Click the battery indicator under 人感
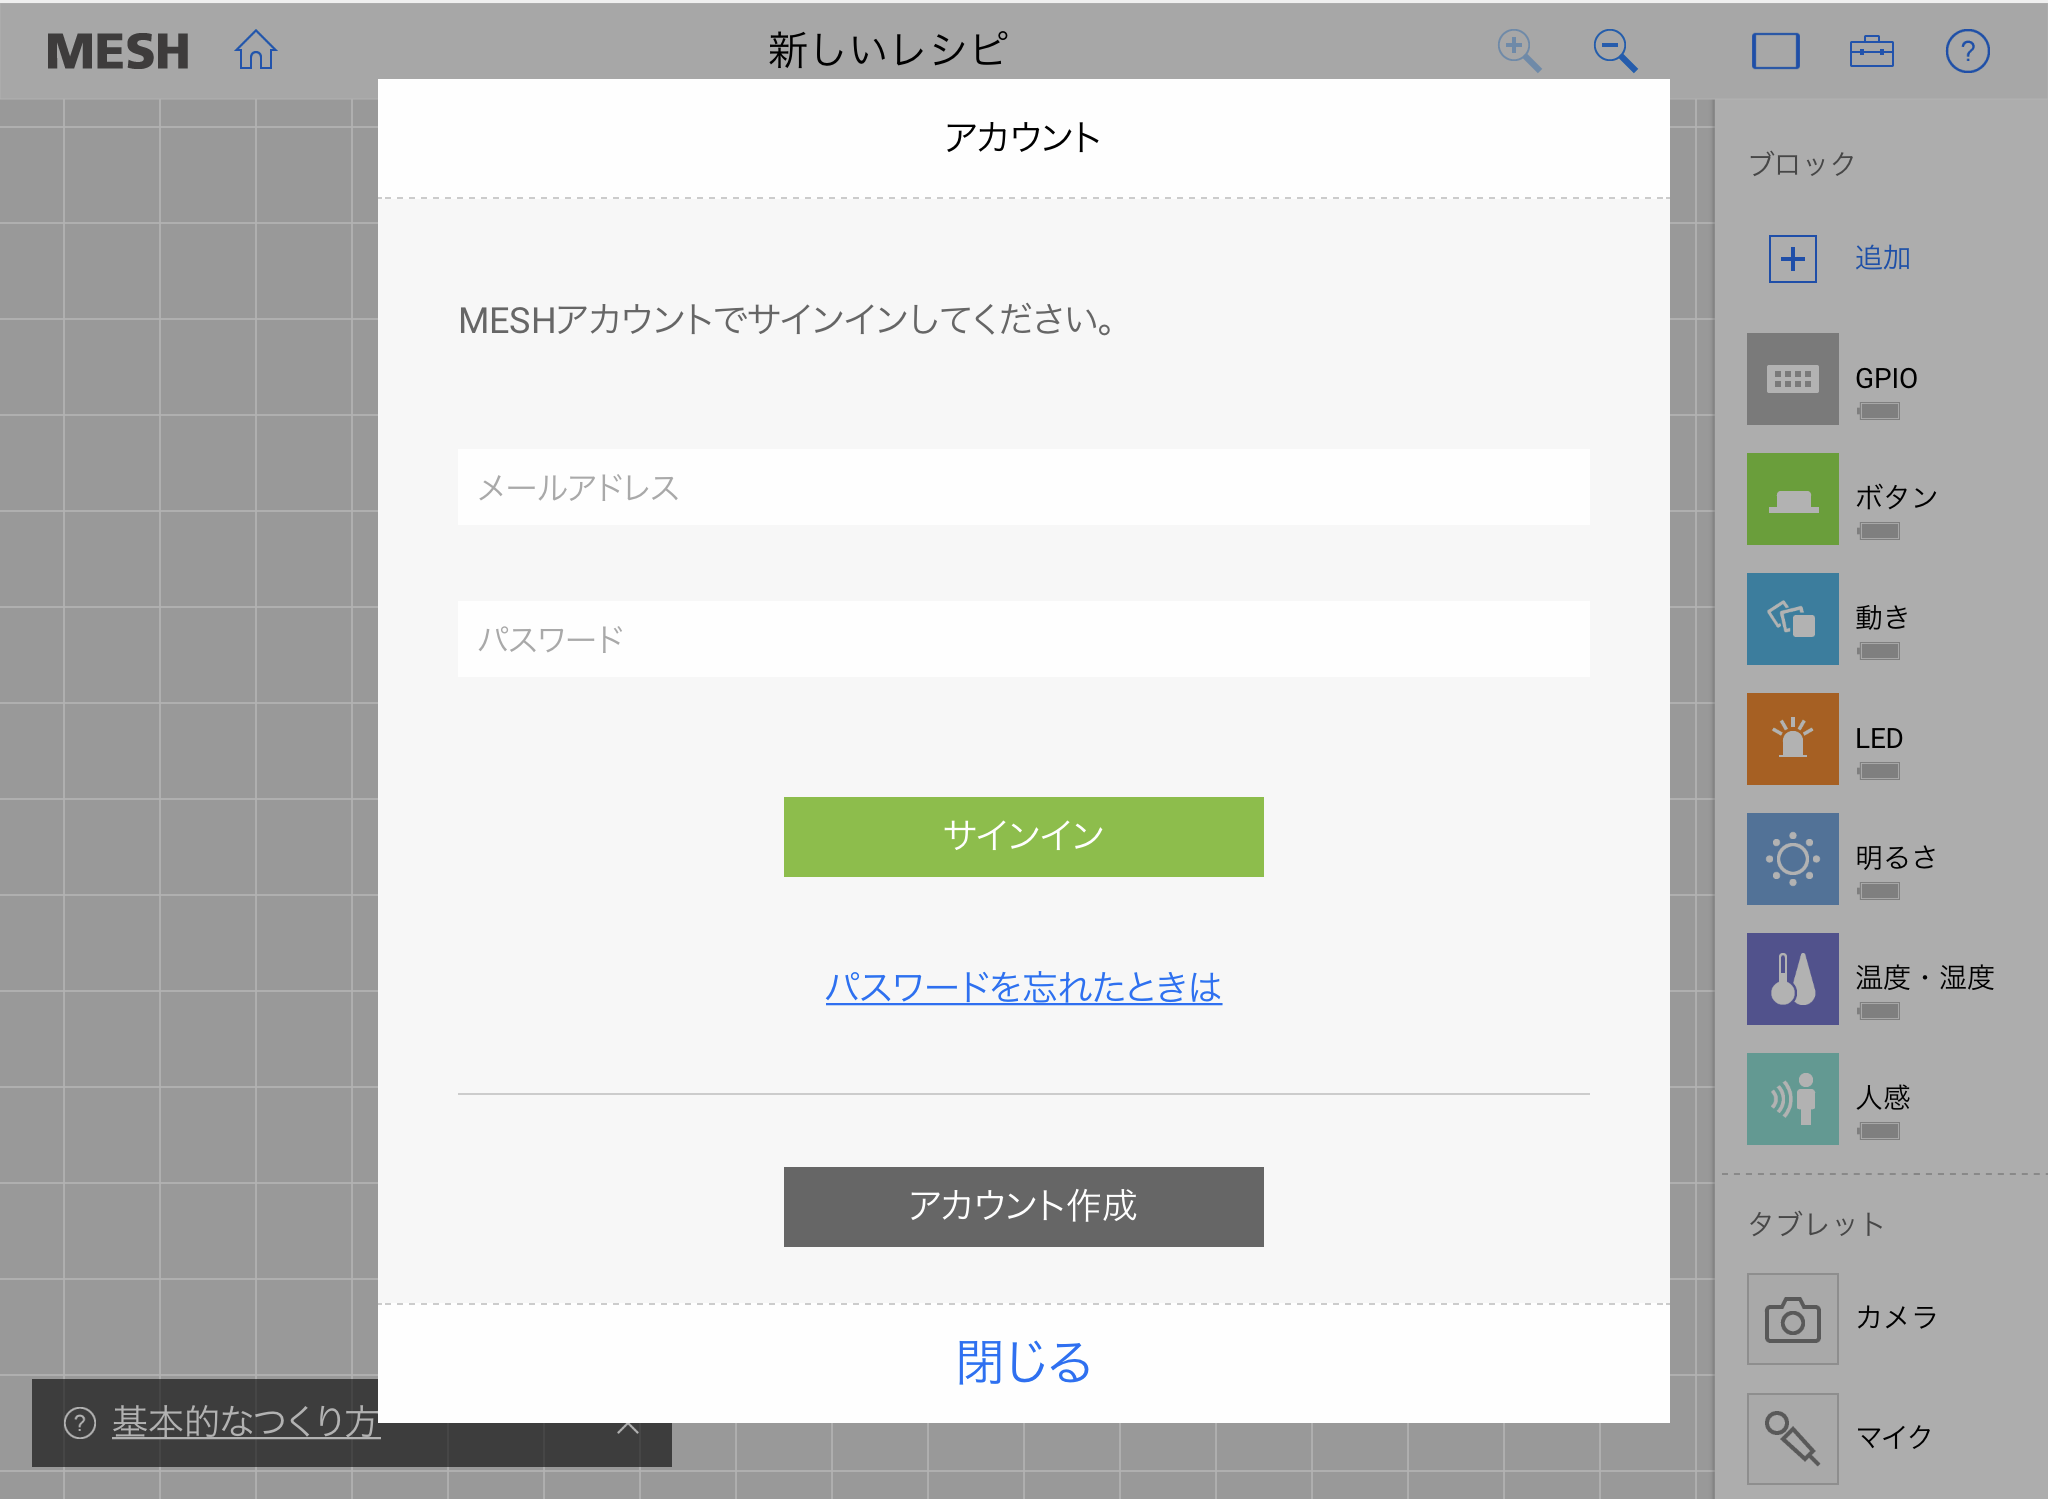Viewport: 2048px width, 1499px height. tap(1879, 1131)
